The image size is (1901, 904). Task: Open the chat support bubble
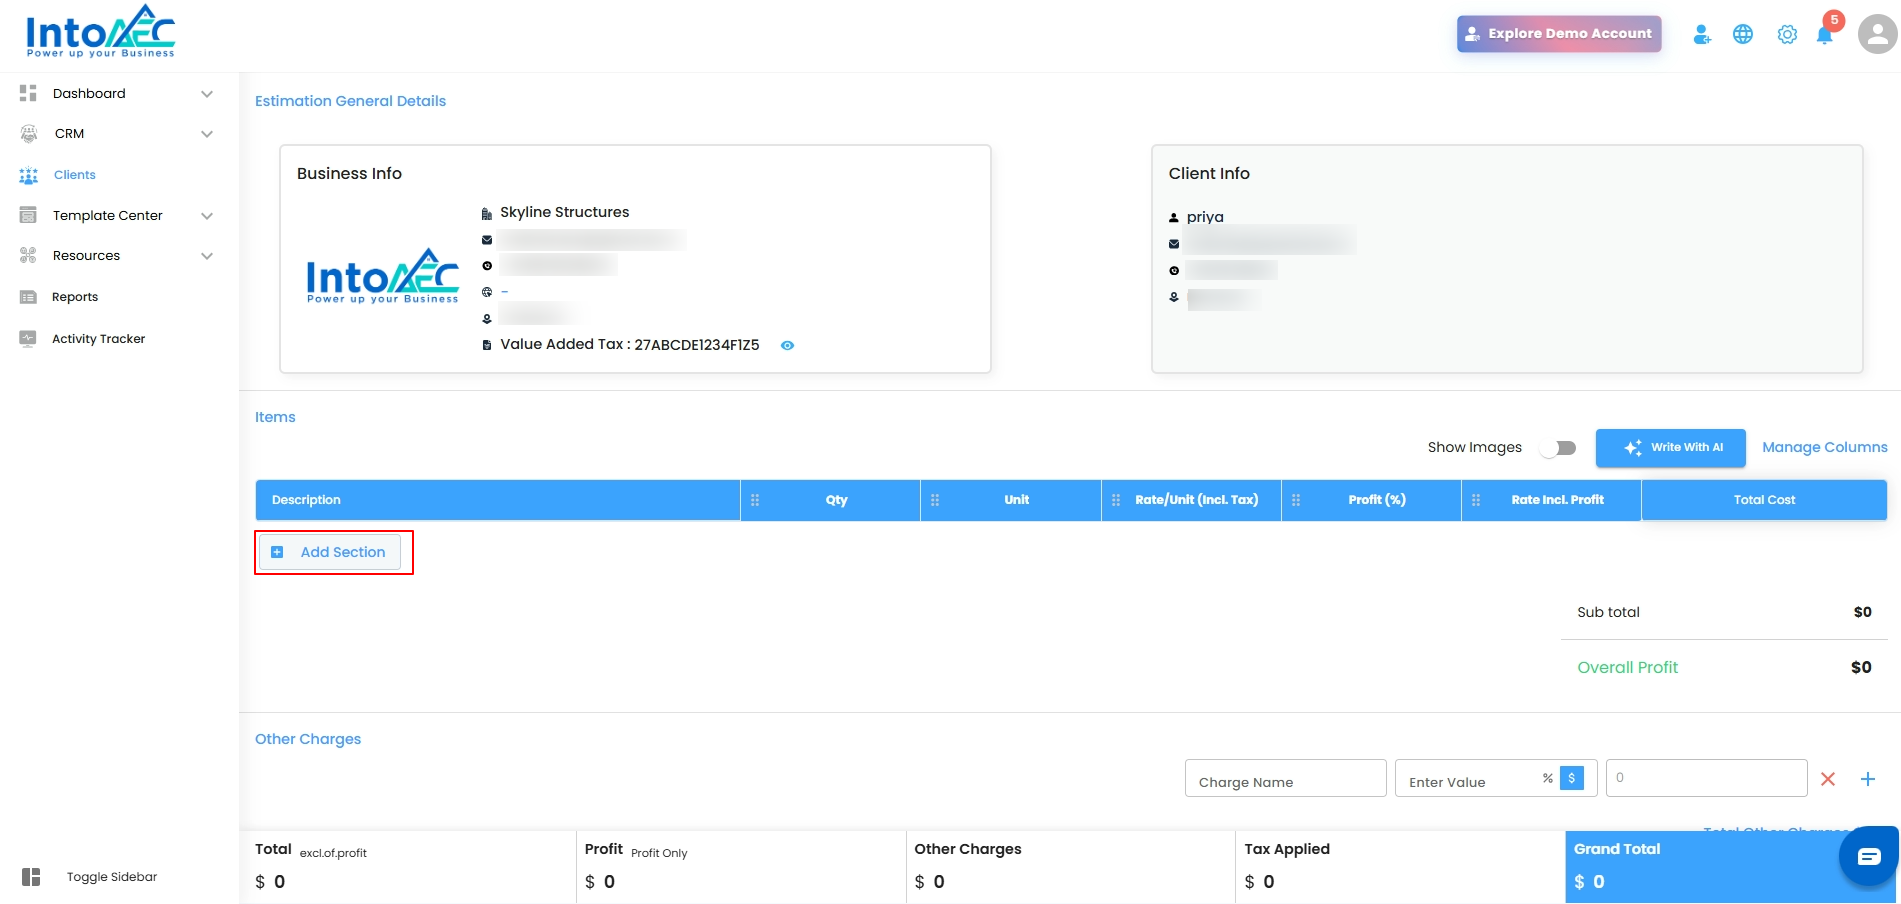pos(1869,856)
